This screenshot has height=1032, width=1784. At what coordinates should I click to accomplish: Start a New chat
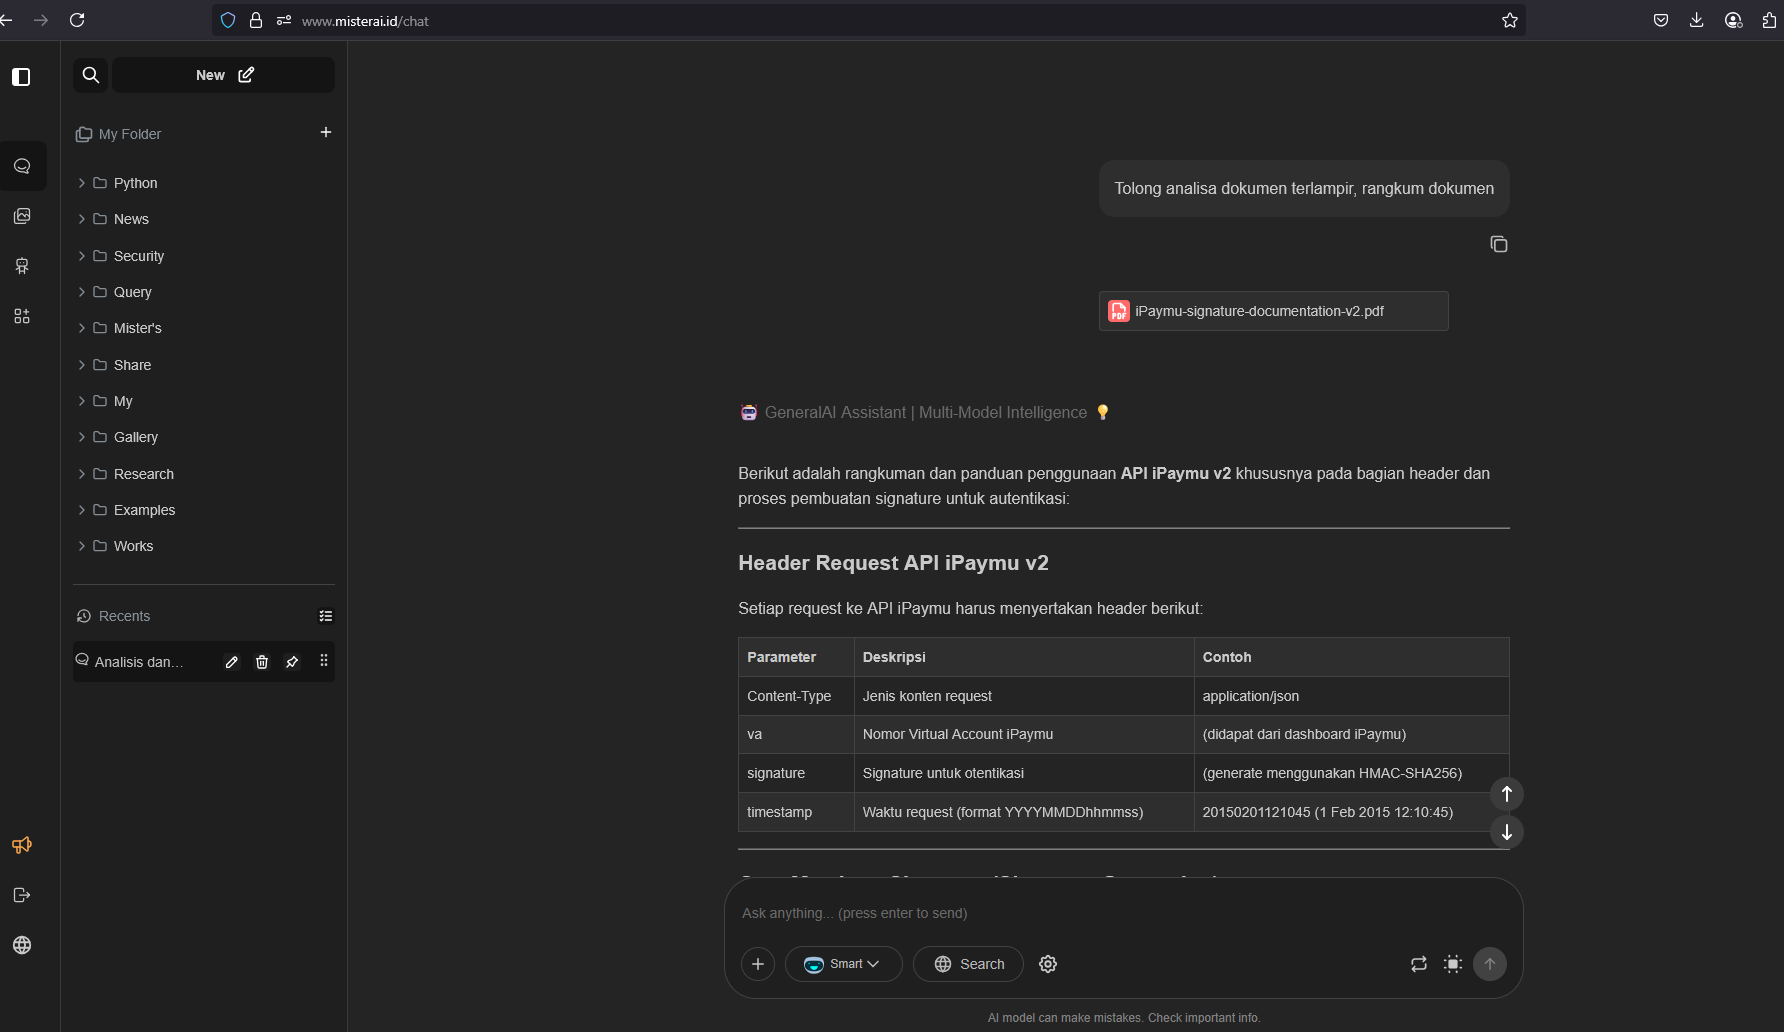pyautogui.click(x=223, y=75)
